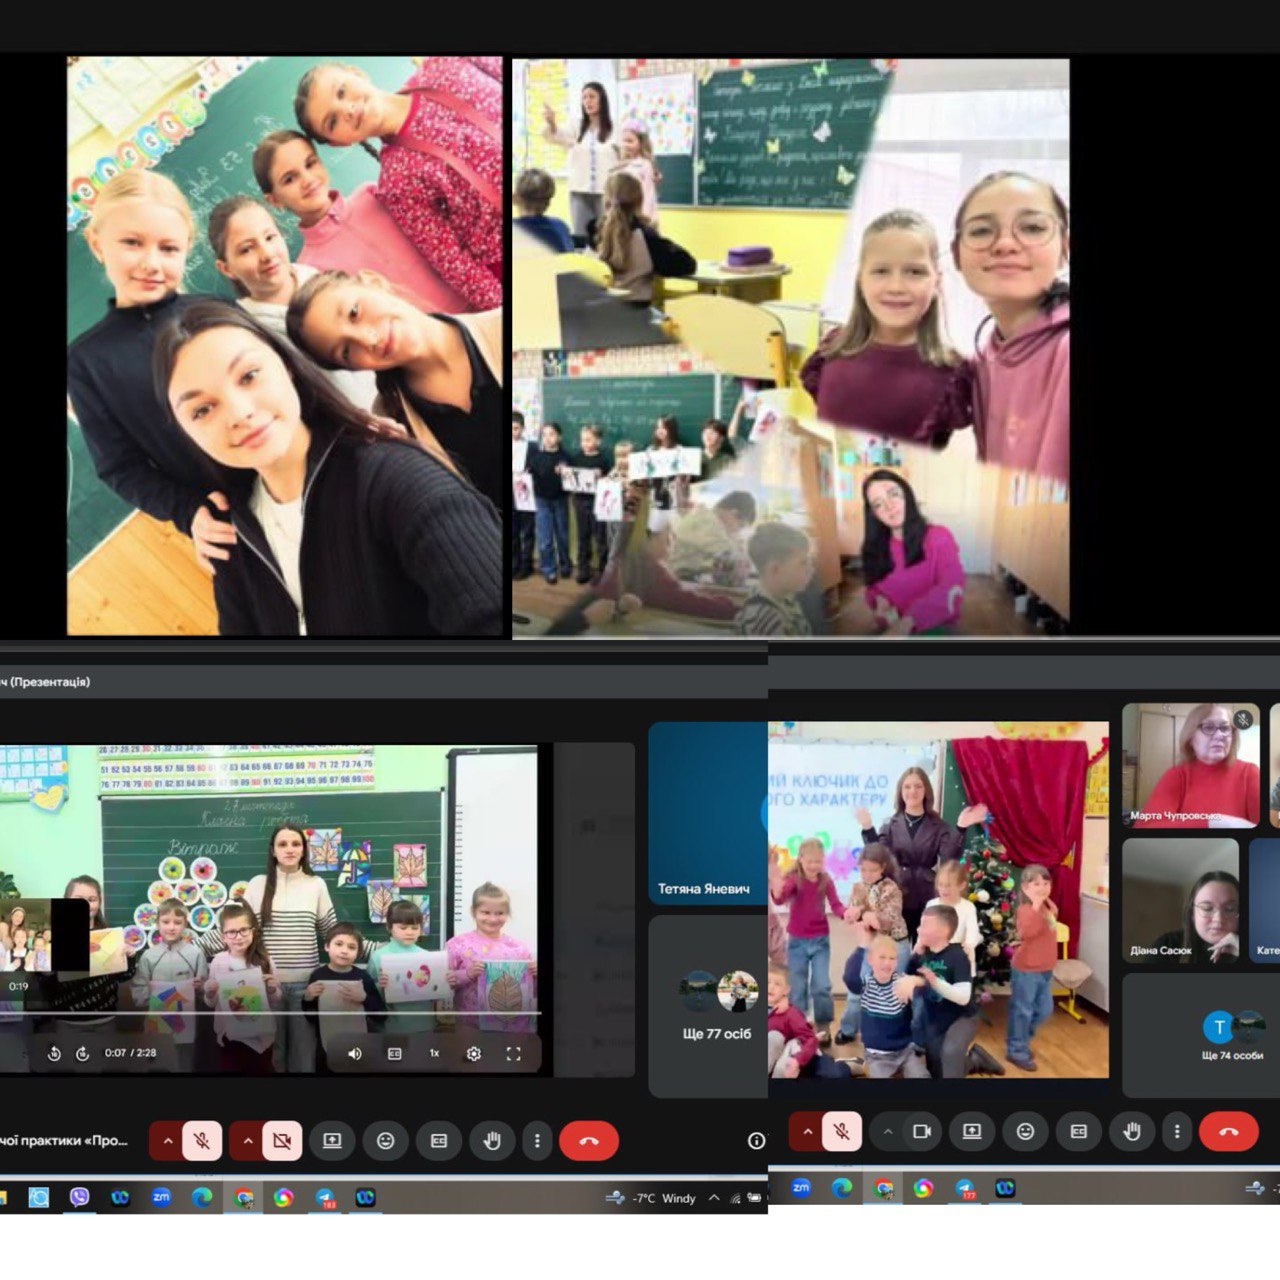Screen dimensions: 1280x1280
Task: Select Марта Чупровська's video tile
Action: (x=1190, y=765)
